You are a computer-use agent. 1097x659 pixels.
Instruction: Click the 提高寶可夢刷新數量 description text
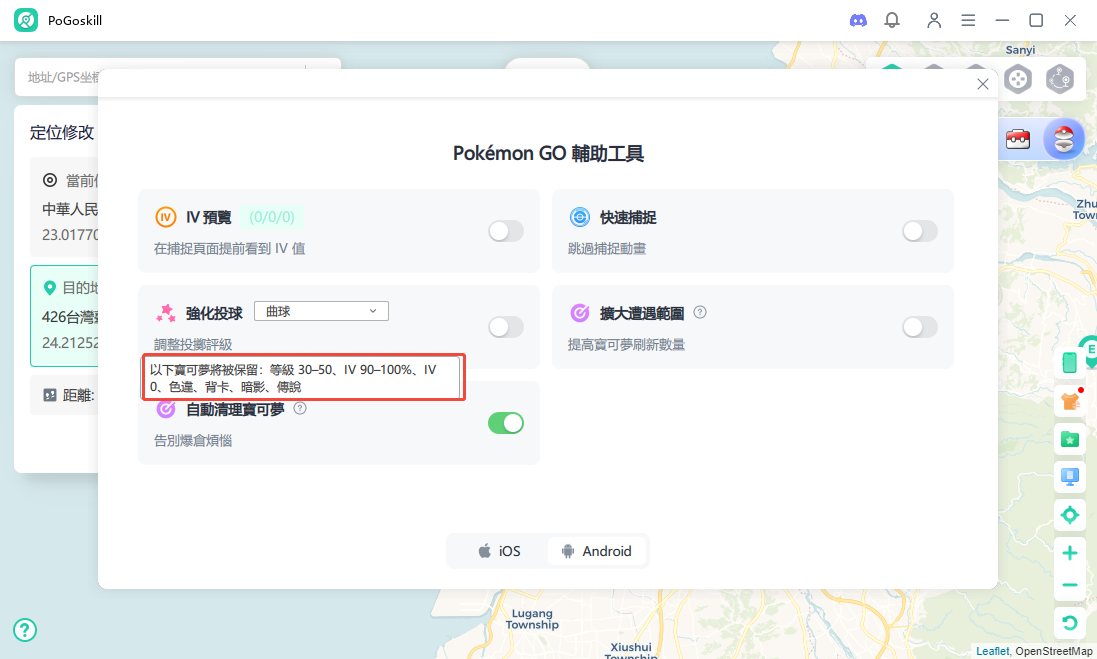tap(626, 344)
